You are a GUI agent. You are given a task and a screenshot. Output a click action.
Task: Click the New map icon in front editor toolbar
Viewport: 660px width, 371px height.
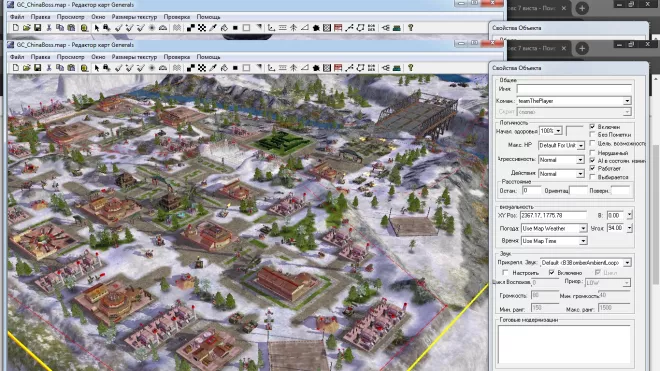(16, 68)
